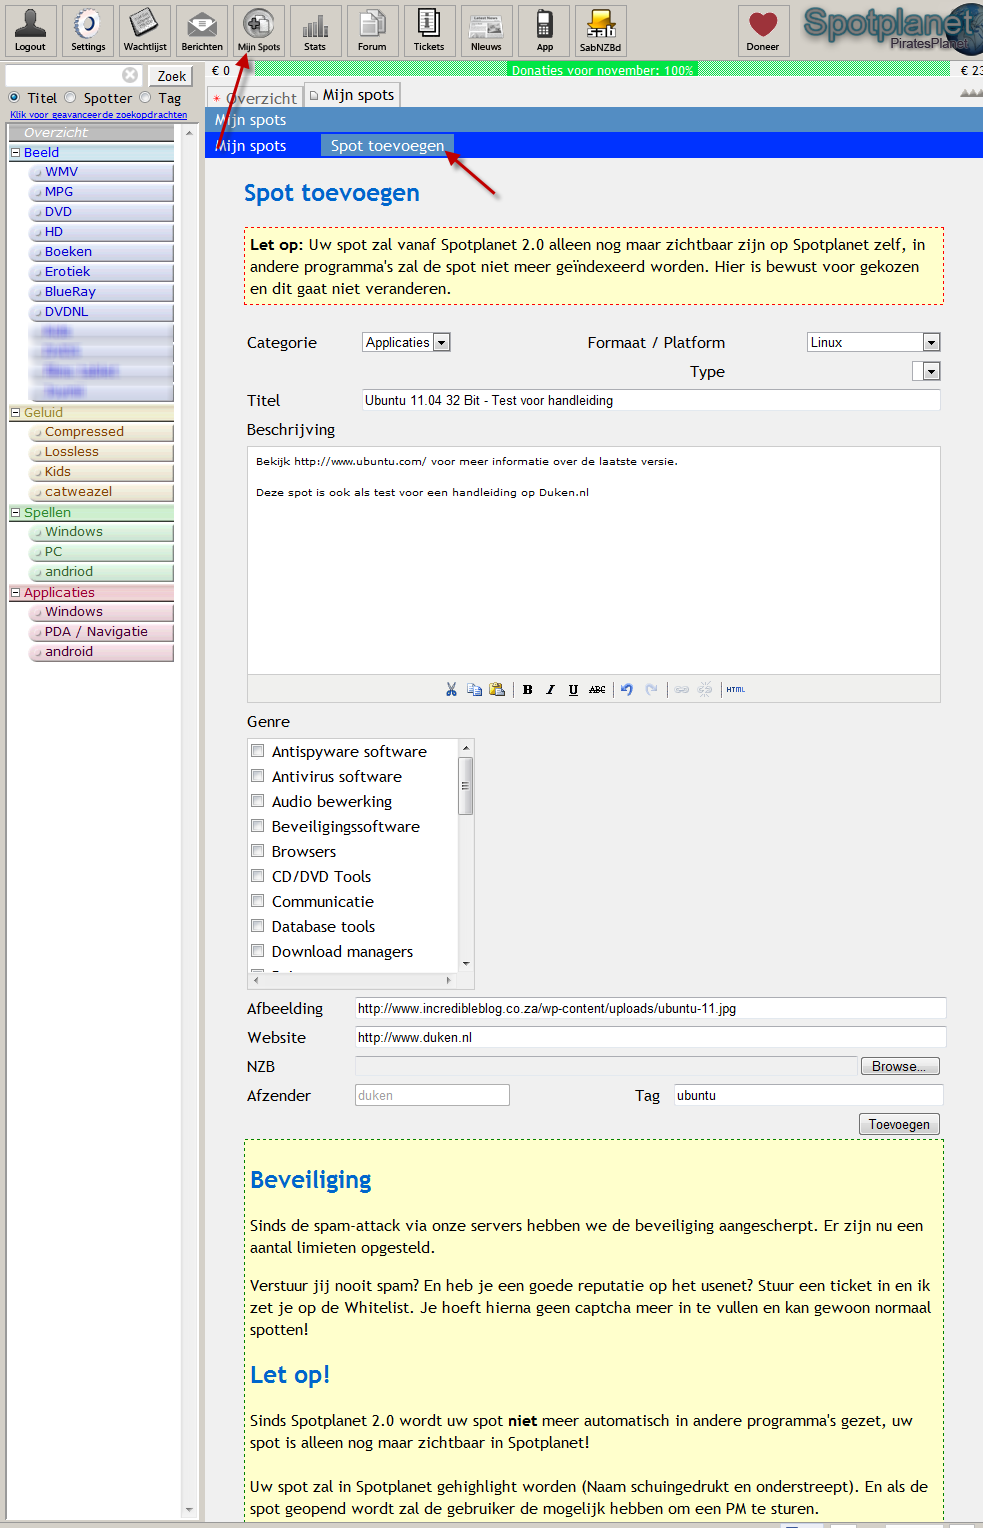The height and width of the screenshot is (1528, 983).
Task: Toggle Bold formatting in editor
Action: tap(527, 689)
